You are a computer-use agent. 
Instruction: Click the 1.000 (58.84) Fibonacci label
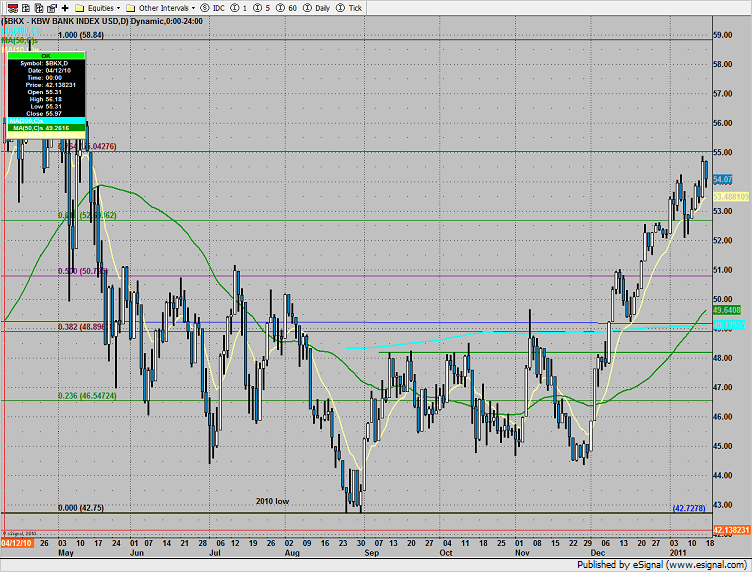click(81, 35)
